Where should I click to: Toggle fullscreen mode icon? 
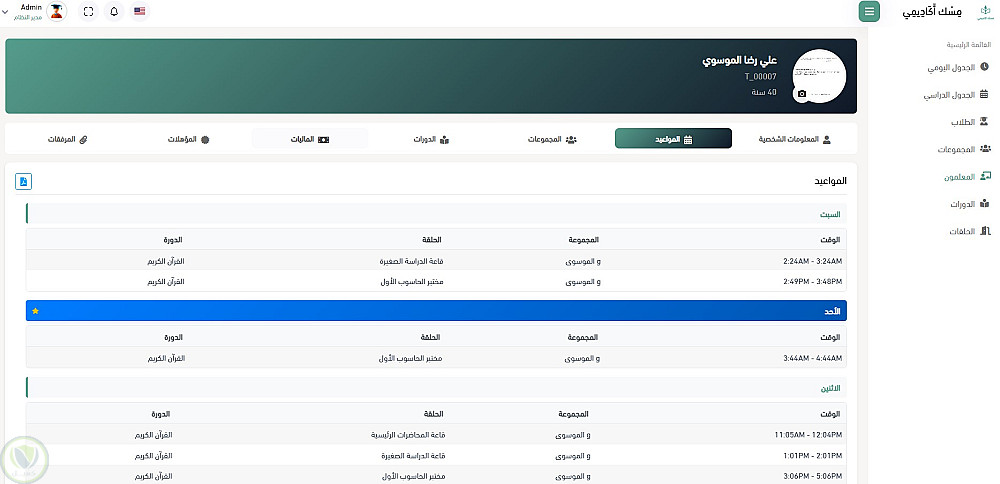(89, 11)
